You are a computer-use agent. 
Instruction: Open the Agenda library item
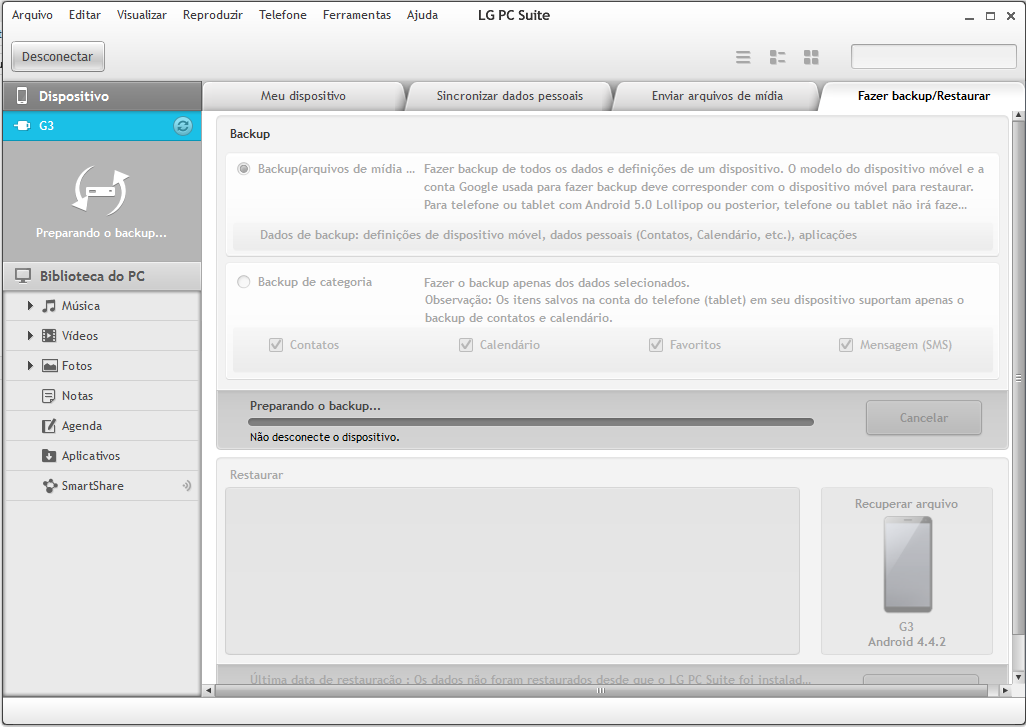pos(102,426)
